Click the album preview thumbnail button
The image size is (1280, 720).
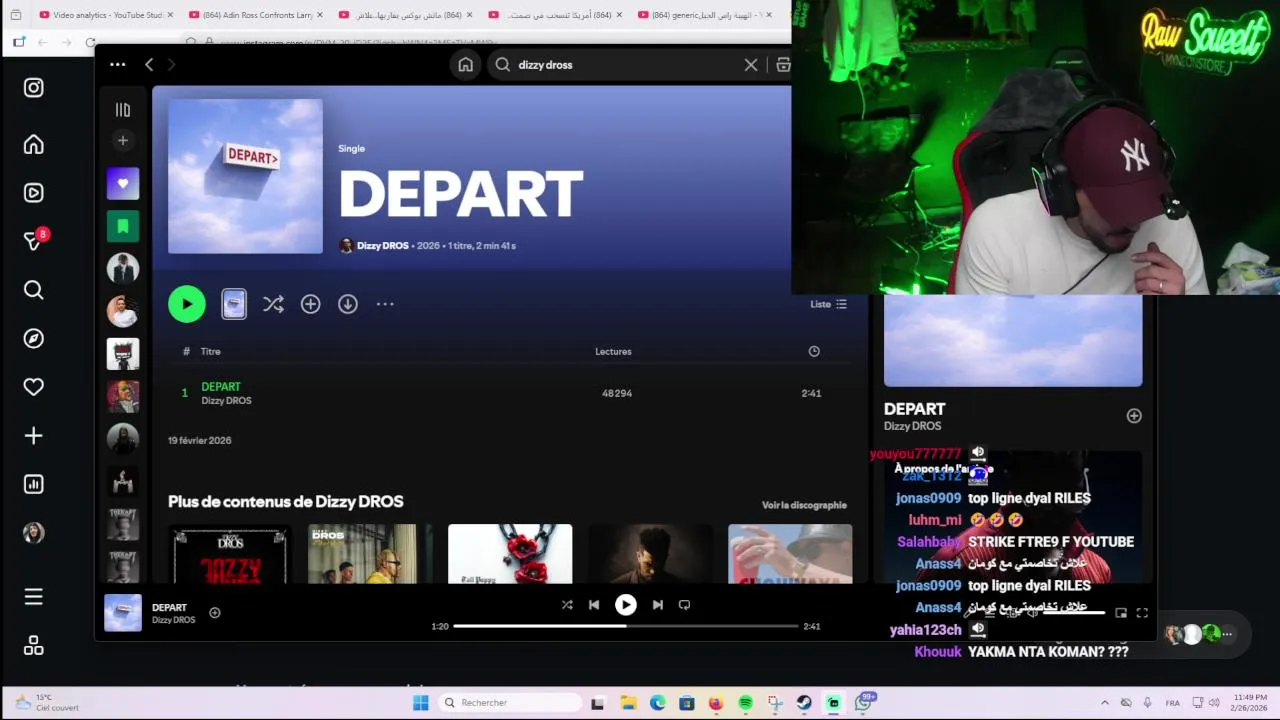tap(234, 304)
